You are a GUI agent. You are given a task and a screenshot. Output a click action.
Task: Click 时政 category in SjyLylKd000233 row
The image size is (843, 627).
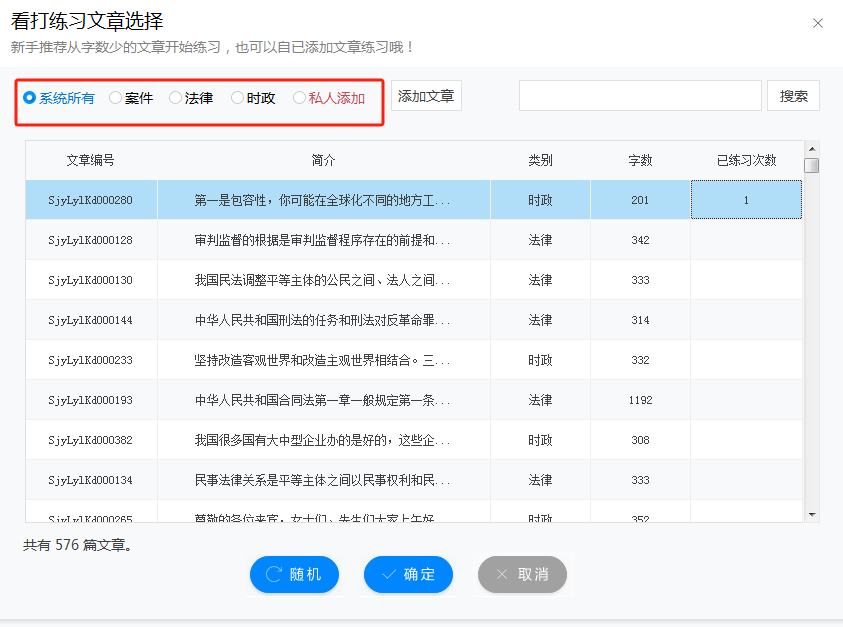540,360
